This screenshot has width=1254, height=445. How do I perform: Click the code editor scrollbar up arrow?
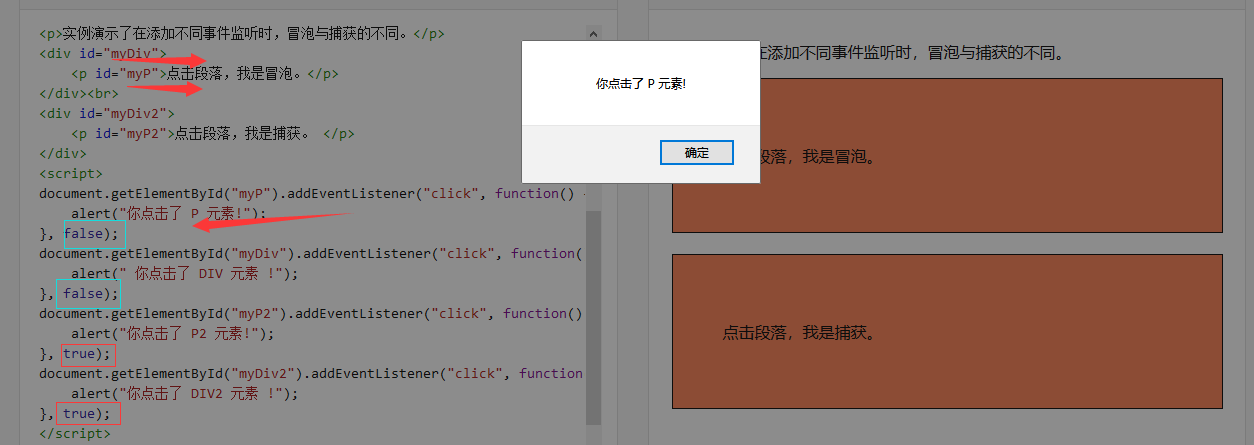pos(594,33)
